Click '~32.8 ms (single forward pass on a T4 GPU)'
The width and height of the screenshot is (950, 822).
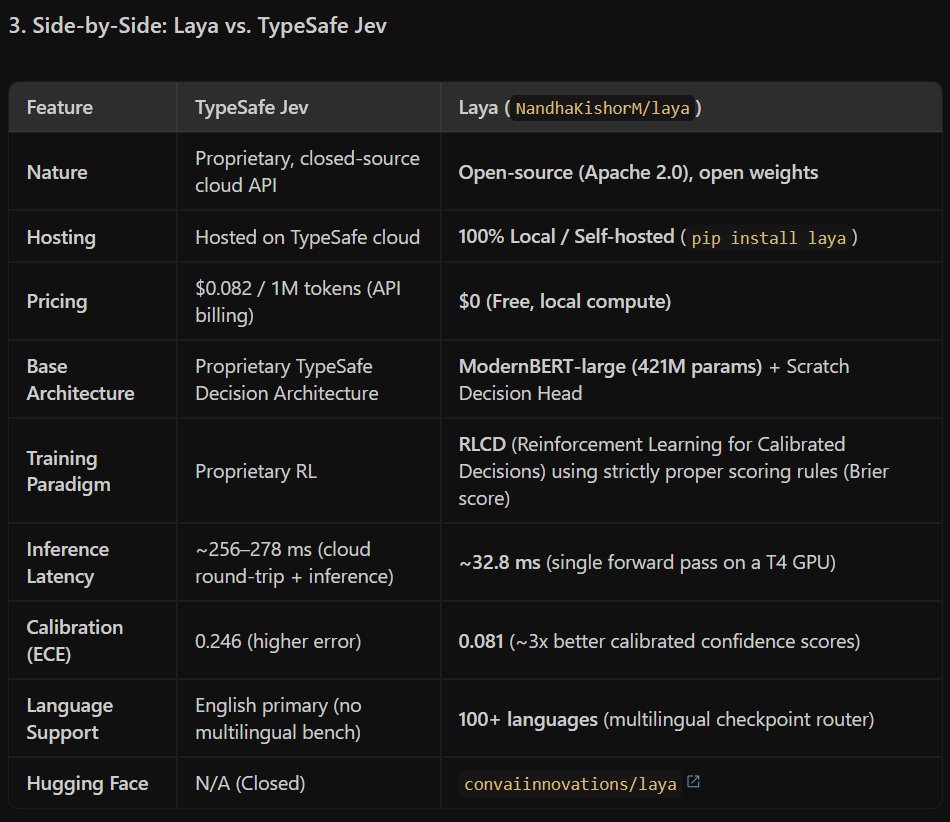647,563
